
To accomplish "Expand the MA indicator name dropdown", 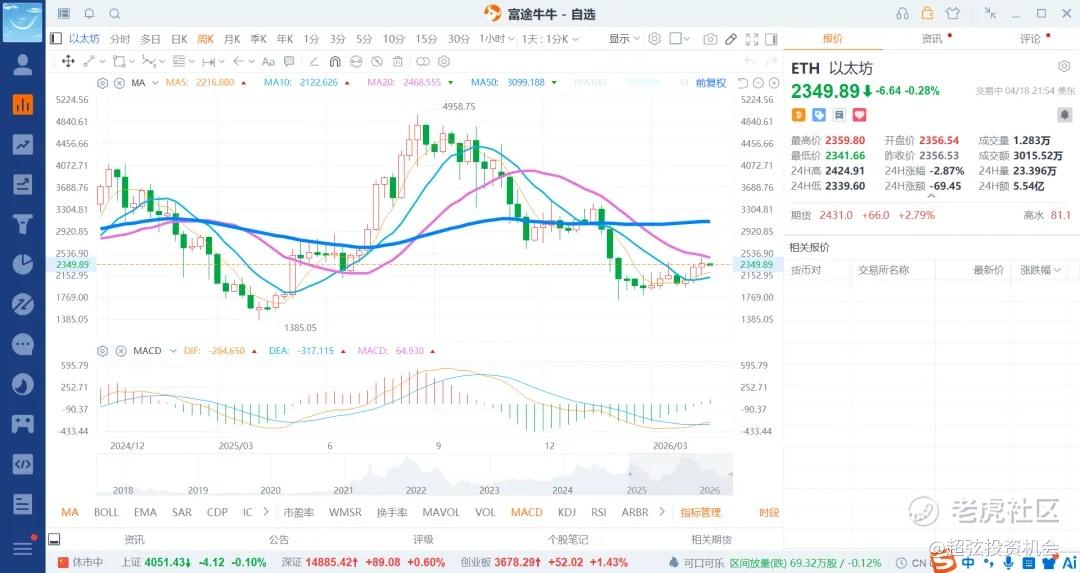I will point(155,83).
